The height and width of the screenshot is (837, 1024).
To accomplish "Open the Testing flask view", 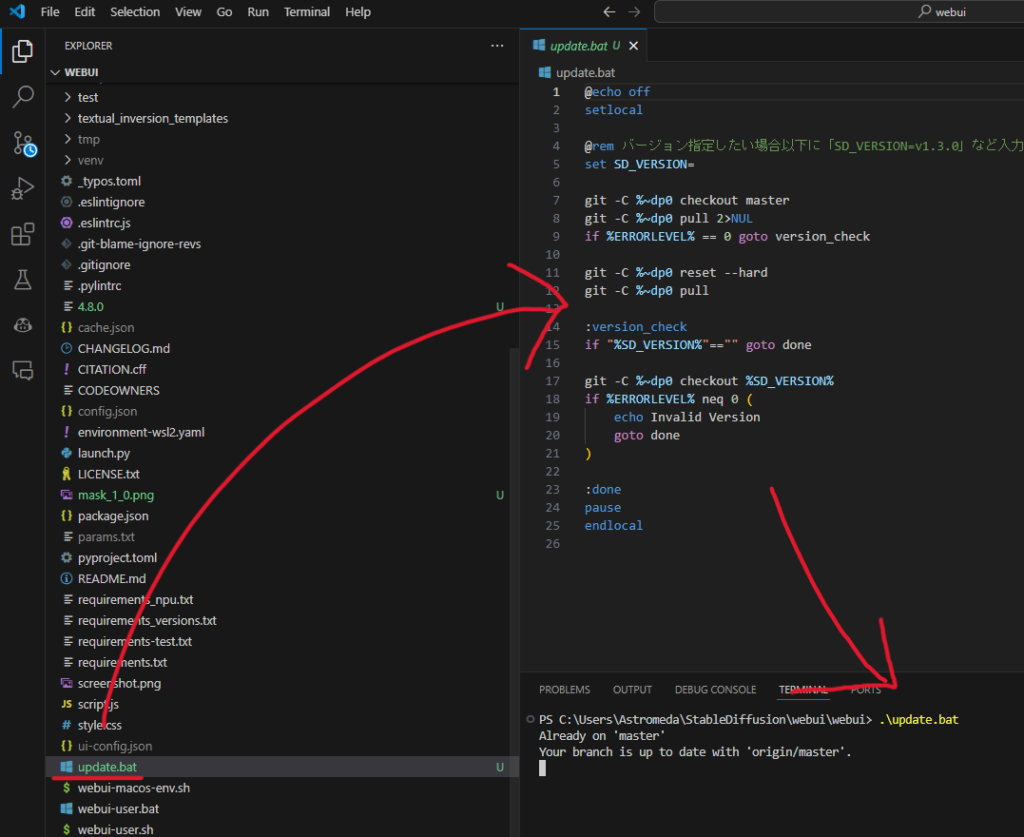I will click(23, 280).
